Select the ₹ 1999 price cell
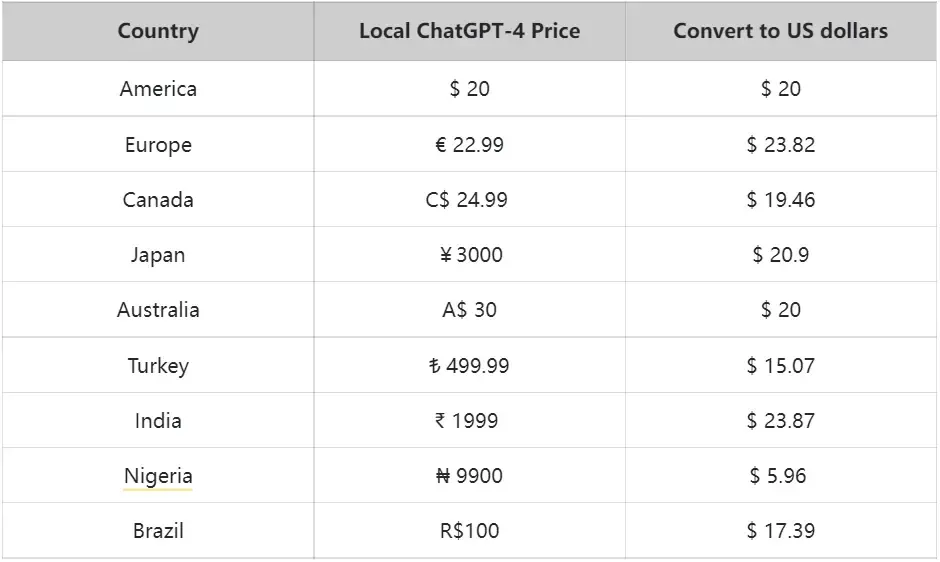Image resolution: width=940 pixels, height=562 pixels. click(466, 421)
